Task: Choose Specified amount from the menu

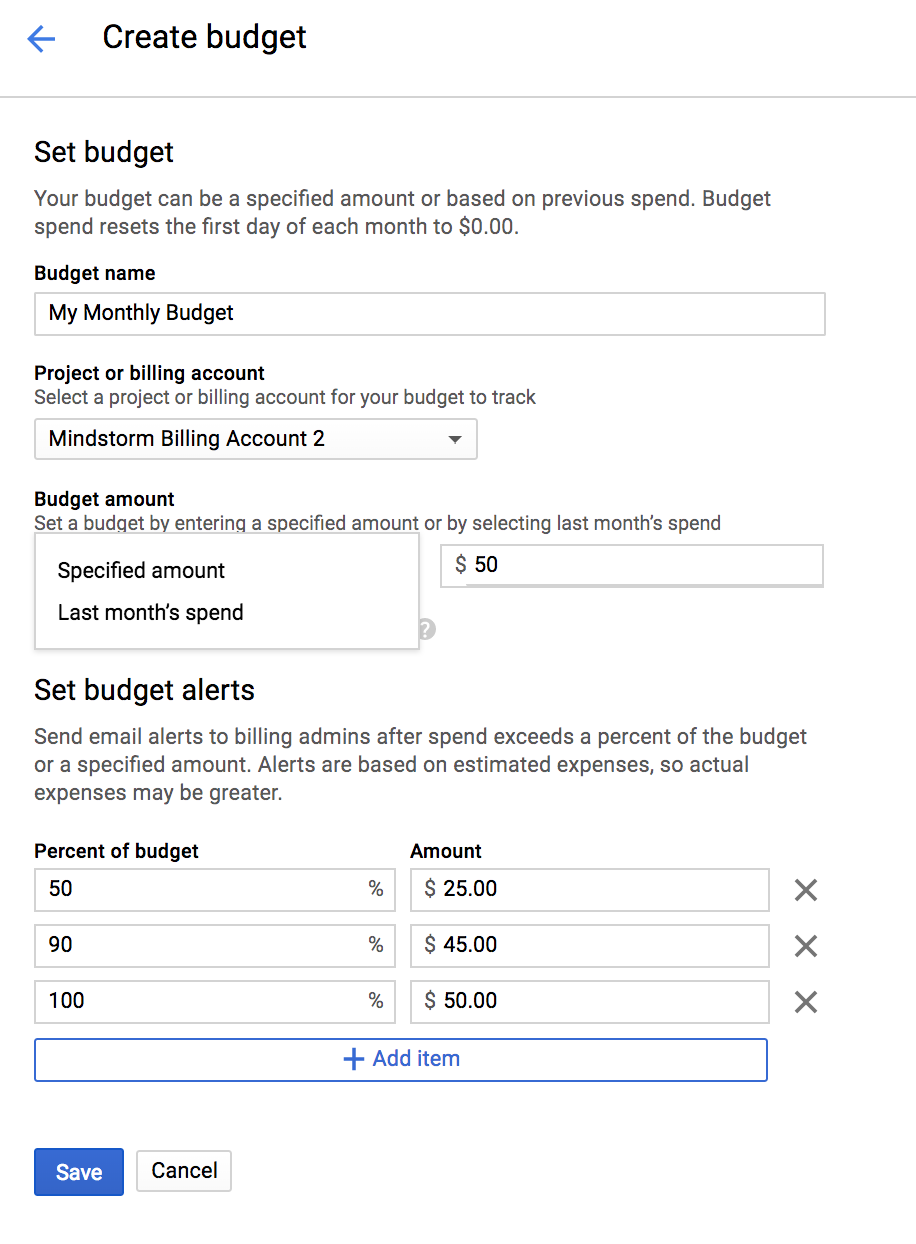Action: (142, 571)
